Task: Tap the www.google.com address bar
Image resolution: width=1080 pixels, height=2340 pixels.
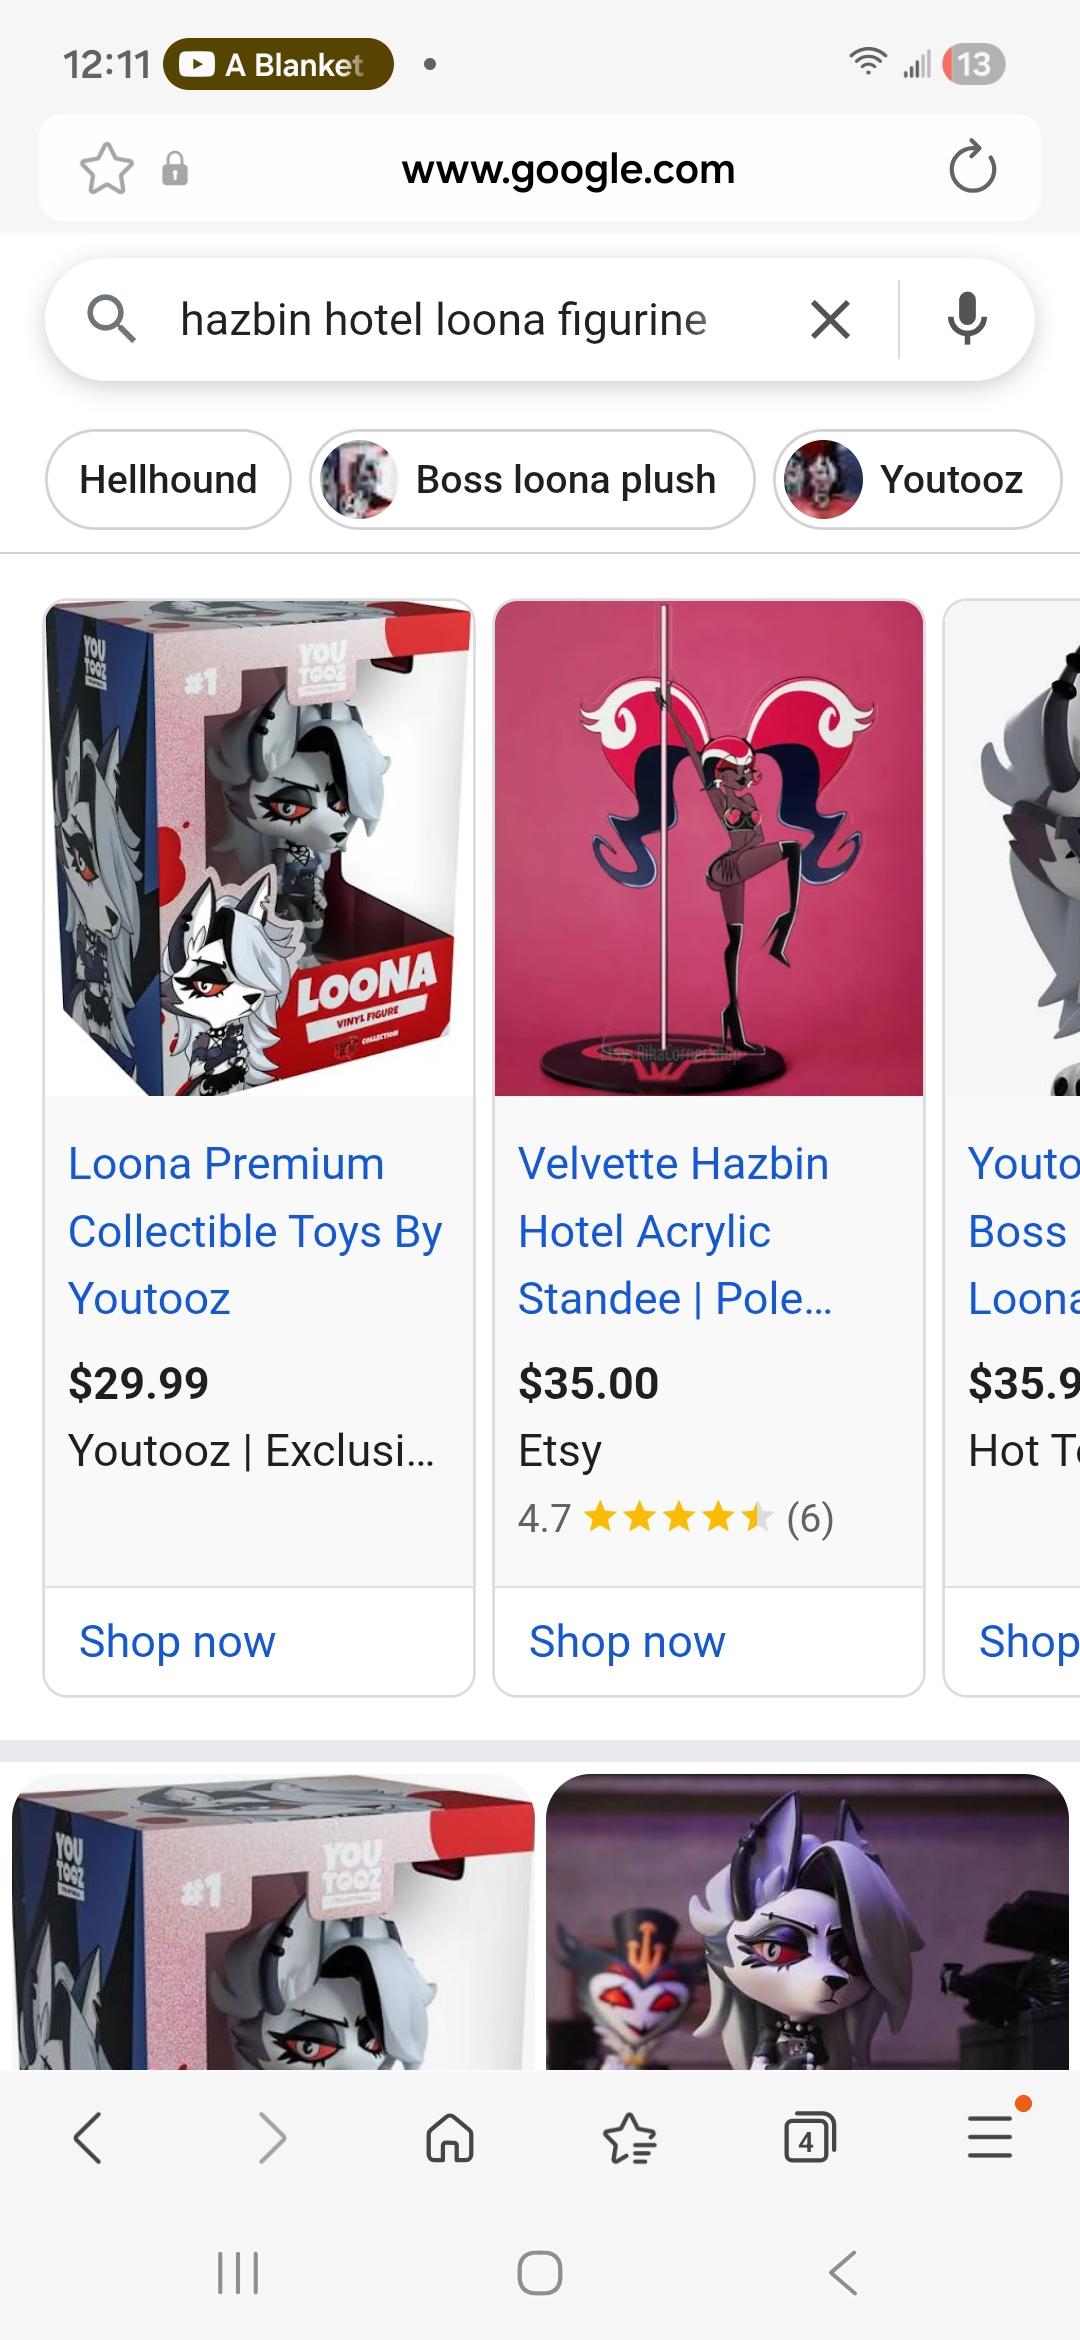Action: point(568,169)
